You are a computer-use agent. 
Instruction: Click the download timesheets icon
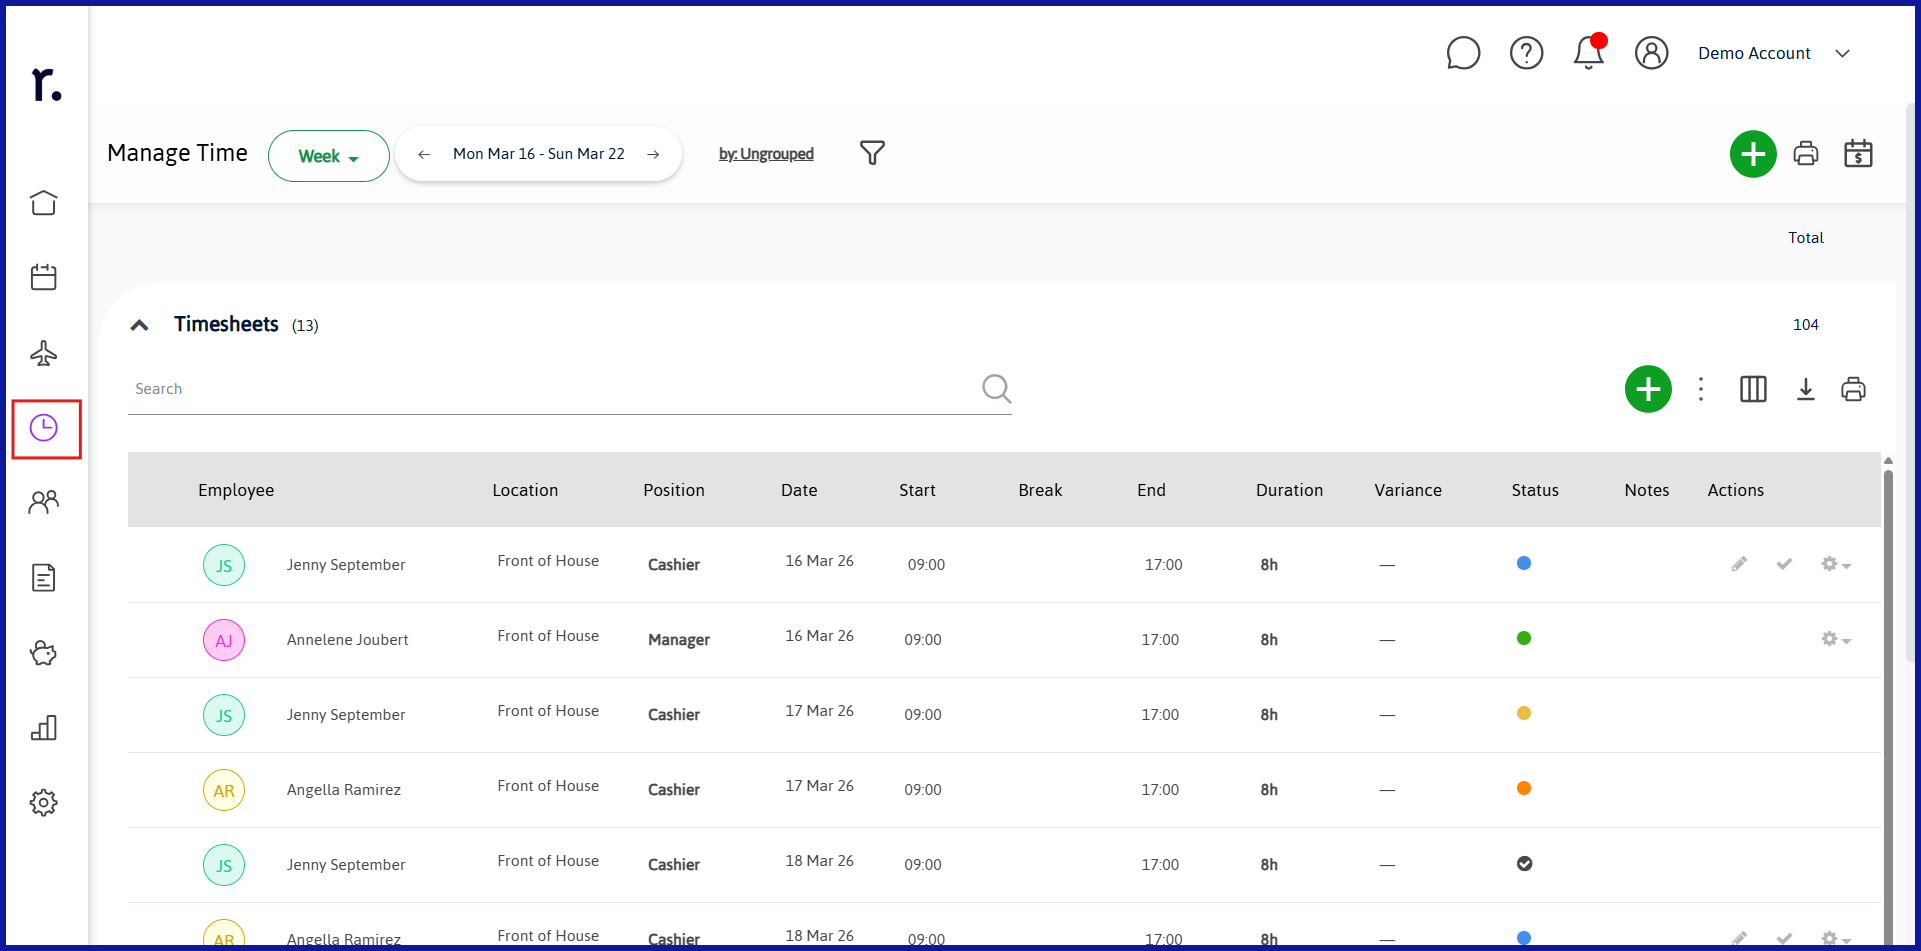click(x=1806, y=389)
